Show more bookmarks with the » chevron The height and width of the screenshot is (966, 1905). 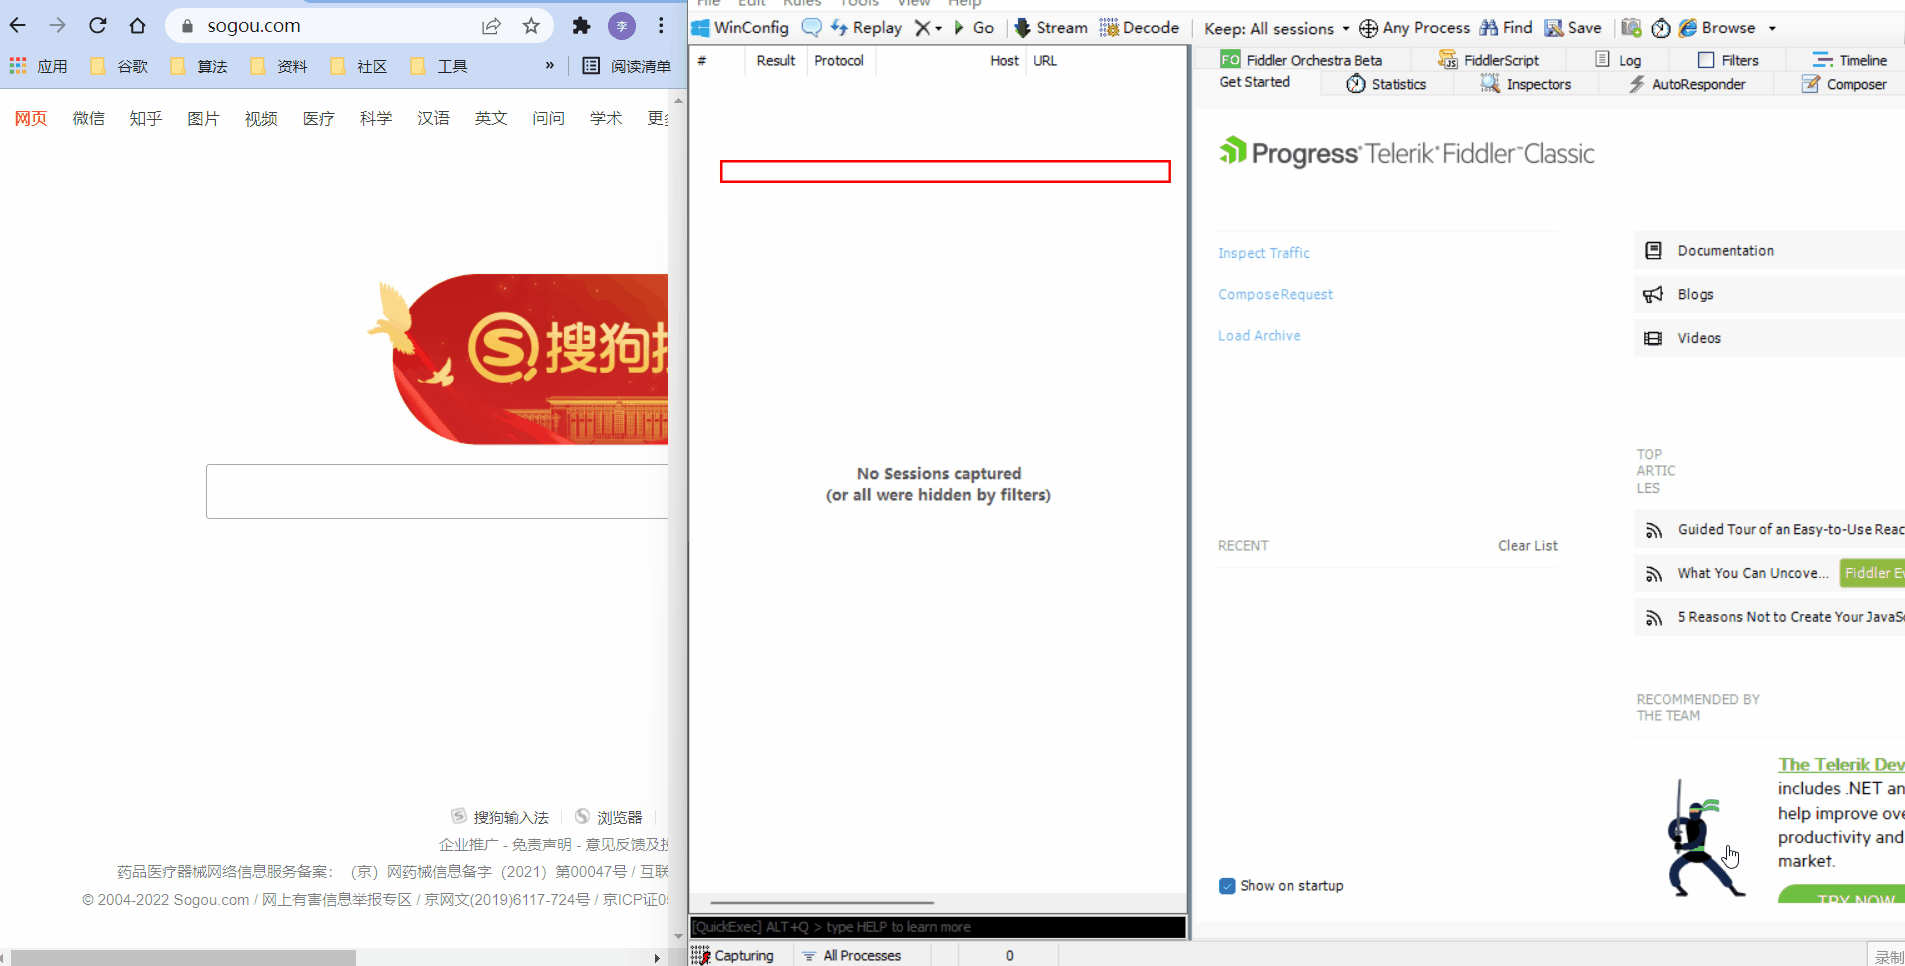click(549, 66)
